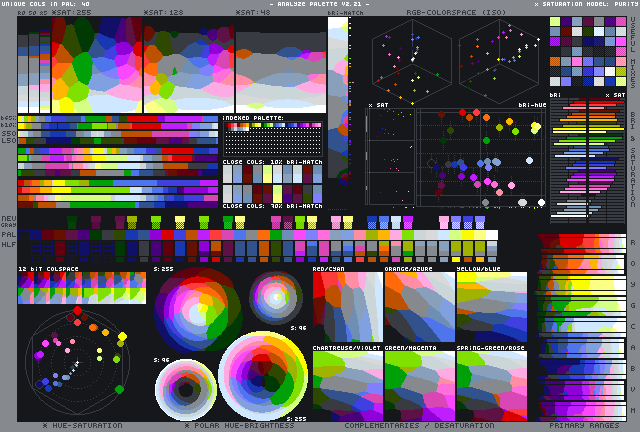Click the Red/Cyan complementary gradient tile
This screenshot has height=432, width=640.
pos(347,307)
